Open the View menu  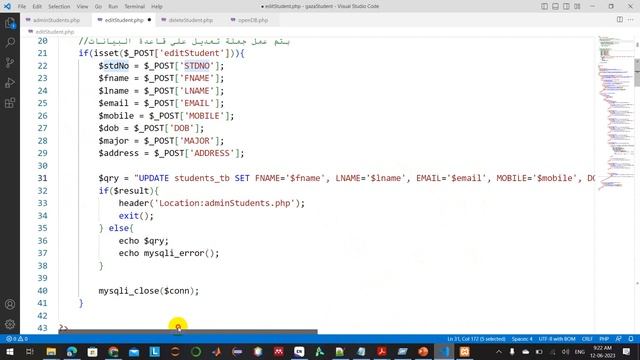pos(82,6)
